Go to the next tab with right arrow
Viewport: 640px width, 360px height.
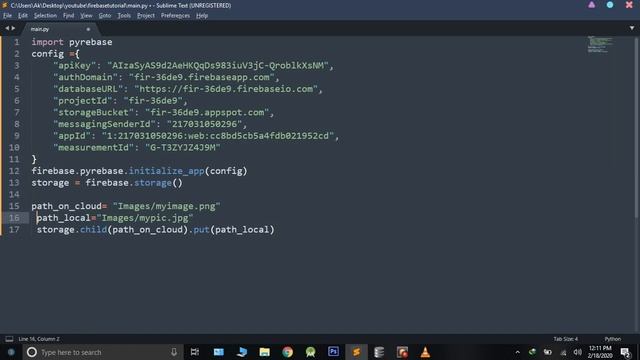(13, 28)
